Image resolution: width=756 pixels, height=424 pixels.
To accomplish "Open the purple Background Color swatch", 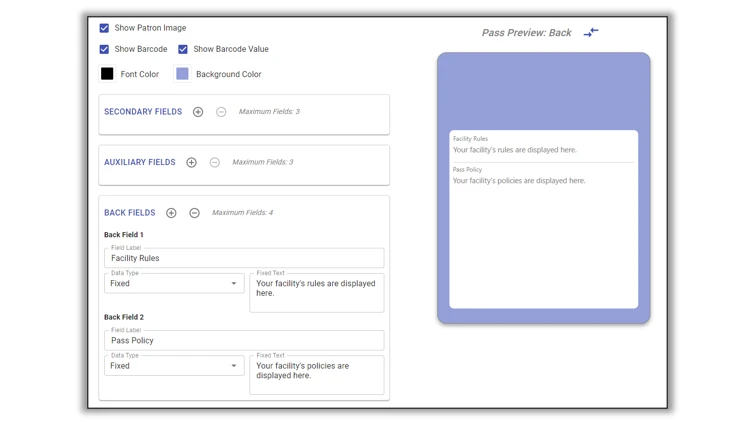I will click(182, 74).
